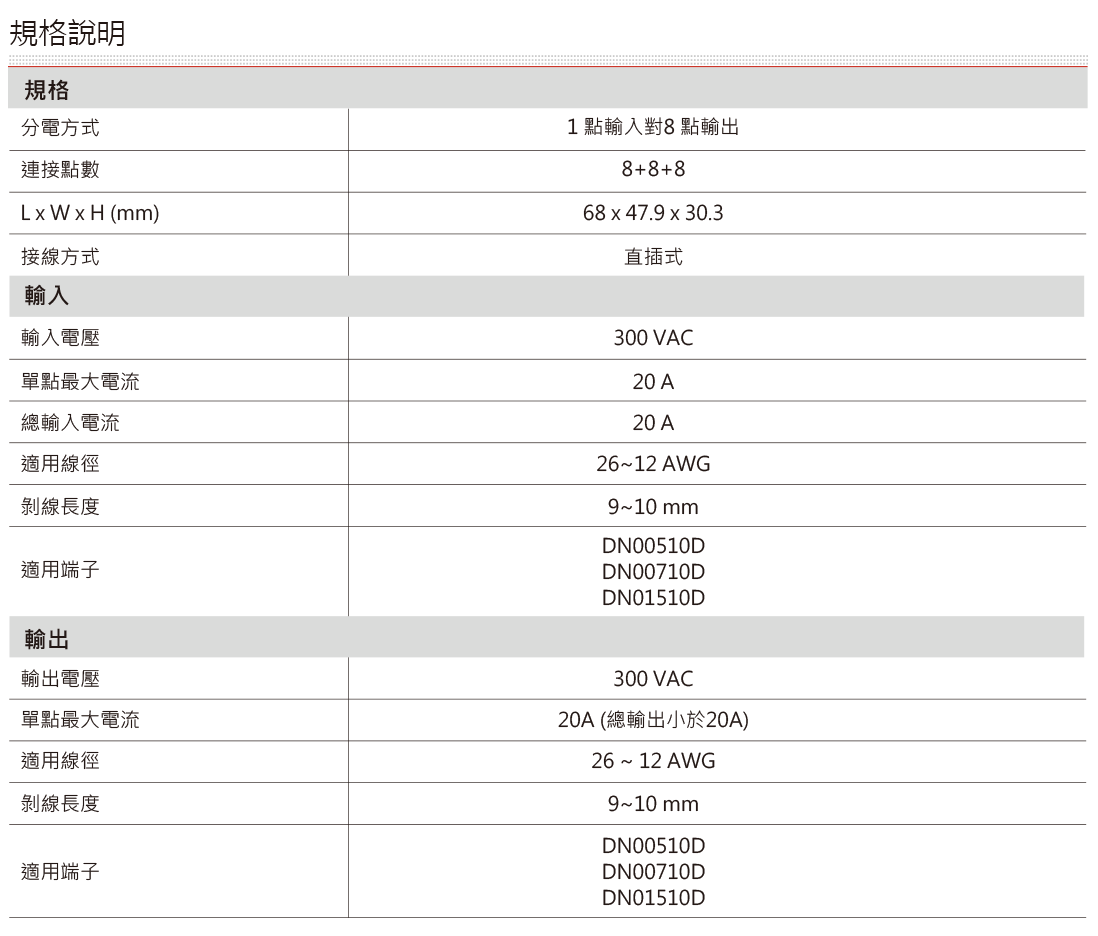Select the 26~12 AWG value under 輸入
This screenshot has width=1098, height=936.
[653, 465]
